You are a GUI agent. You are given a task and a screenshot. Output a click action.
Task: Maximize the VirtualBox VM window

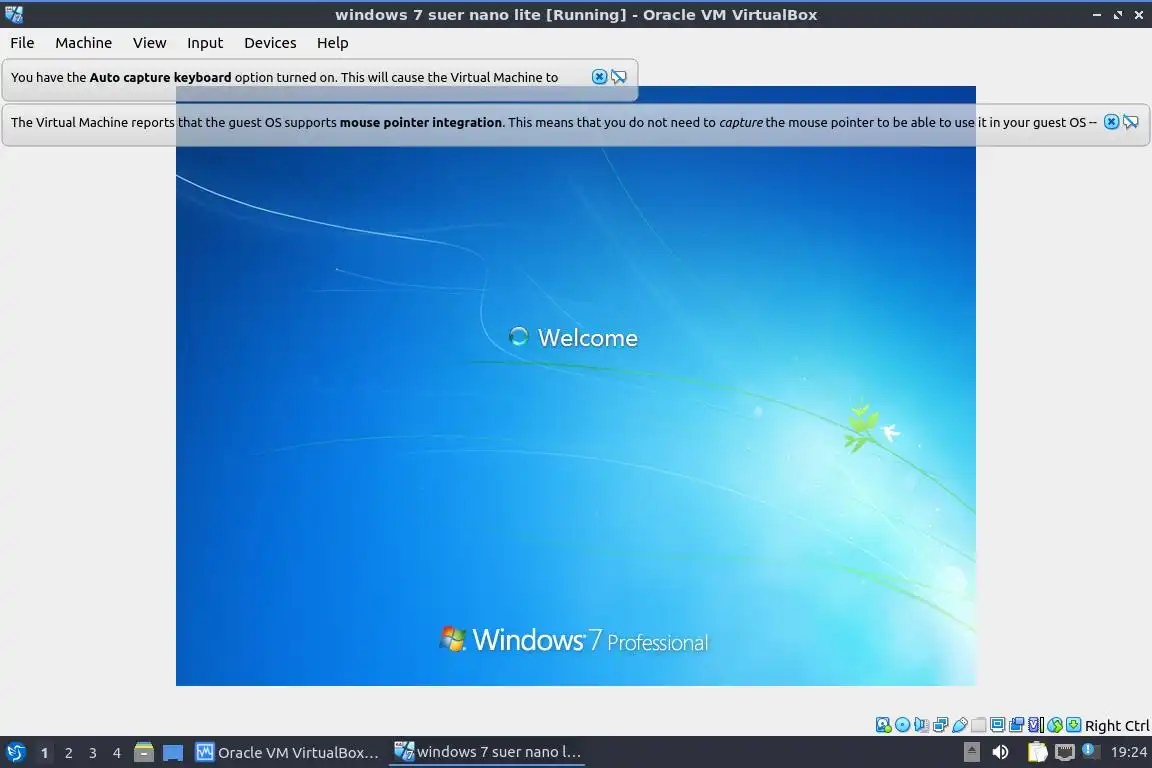[x=1118, y=15]
